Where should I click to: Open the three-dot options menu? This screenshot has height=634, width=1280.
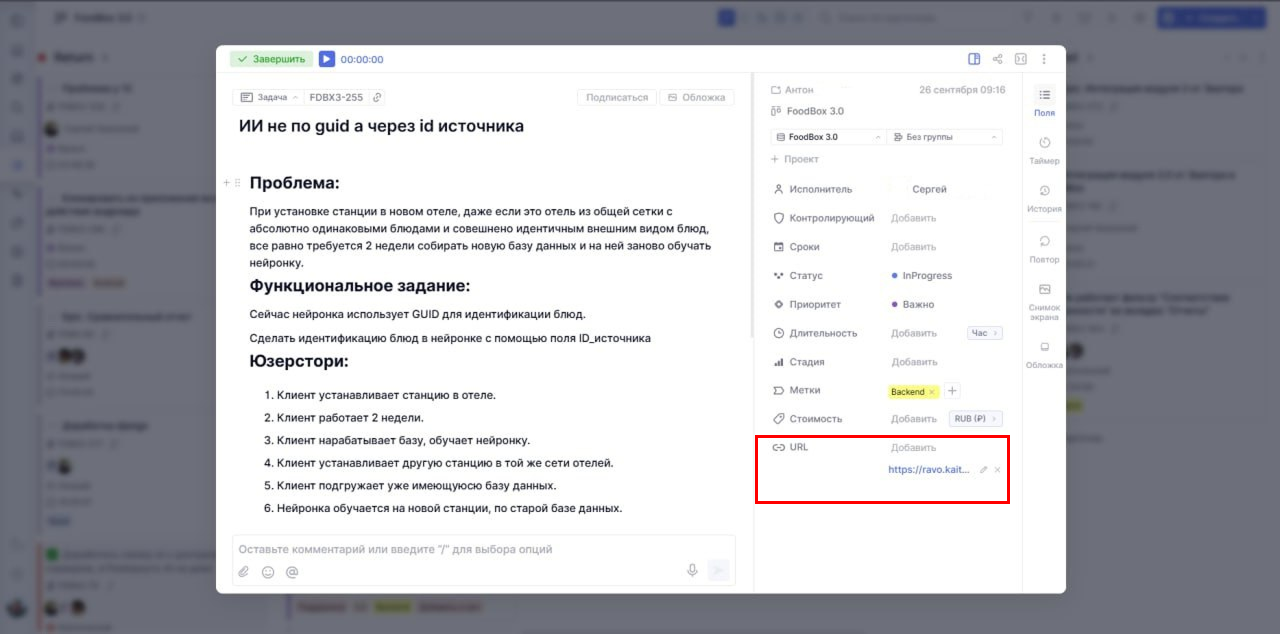point(1044,59)
